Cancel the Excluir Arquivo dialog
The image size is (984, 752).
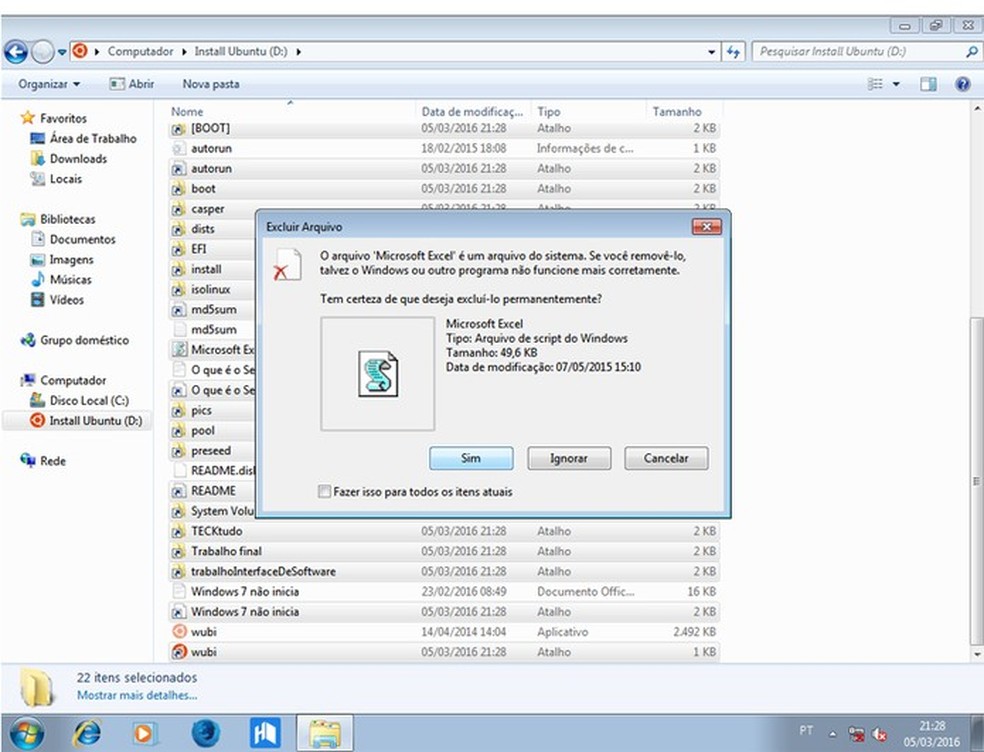click(x=666, y=458)
